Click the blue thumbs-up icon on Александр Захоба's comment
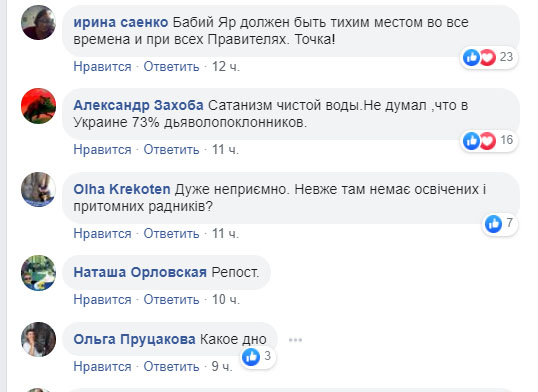The height and width of the screenshot is (392, 538). pos(471,140)
